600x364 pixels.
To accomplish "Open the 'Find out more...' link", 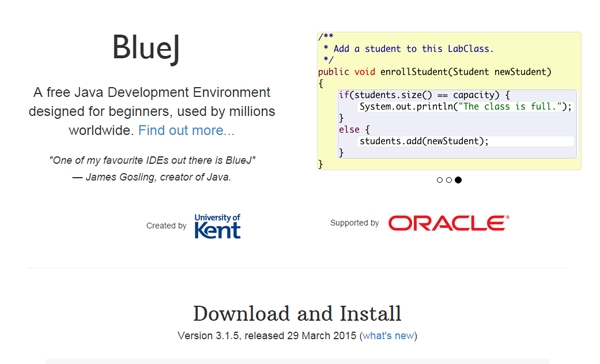I will pos(186,130).
